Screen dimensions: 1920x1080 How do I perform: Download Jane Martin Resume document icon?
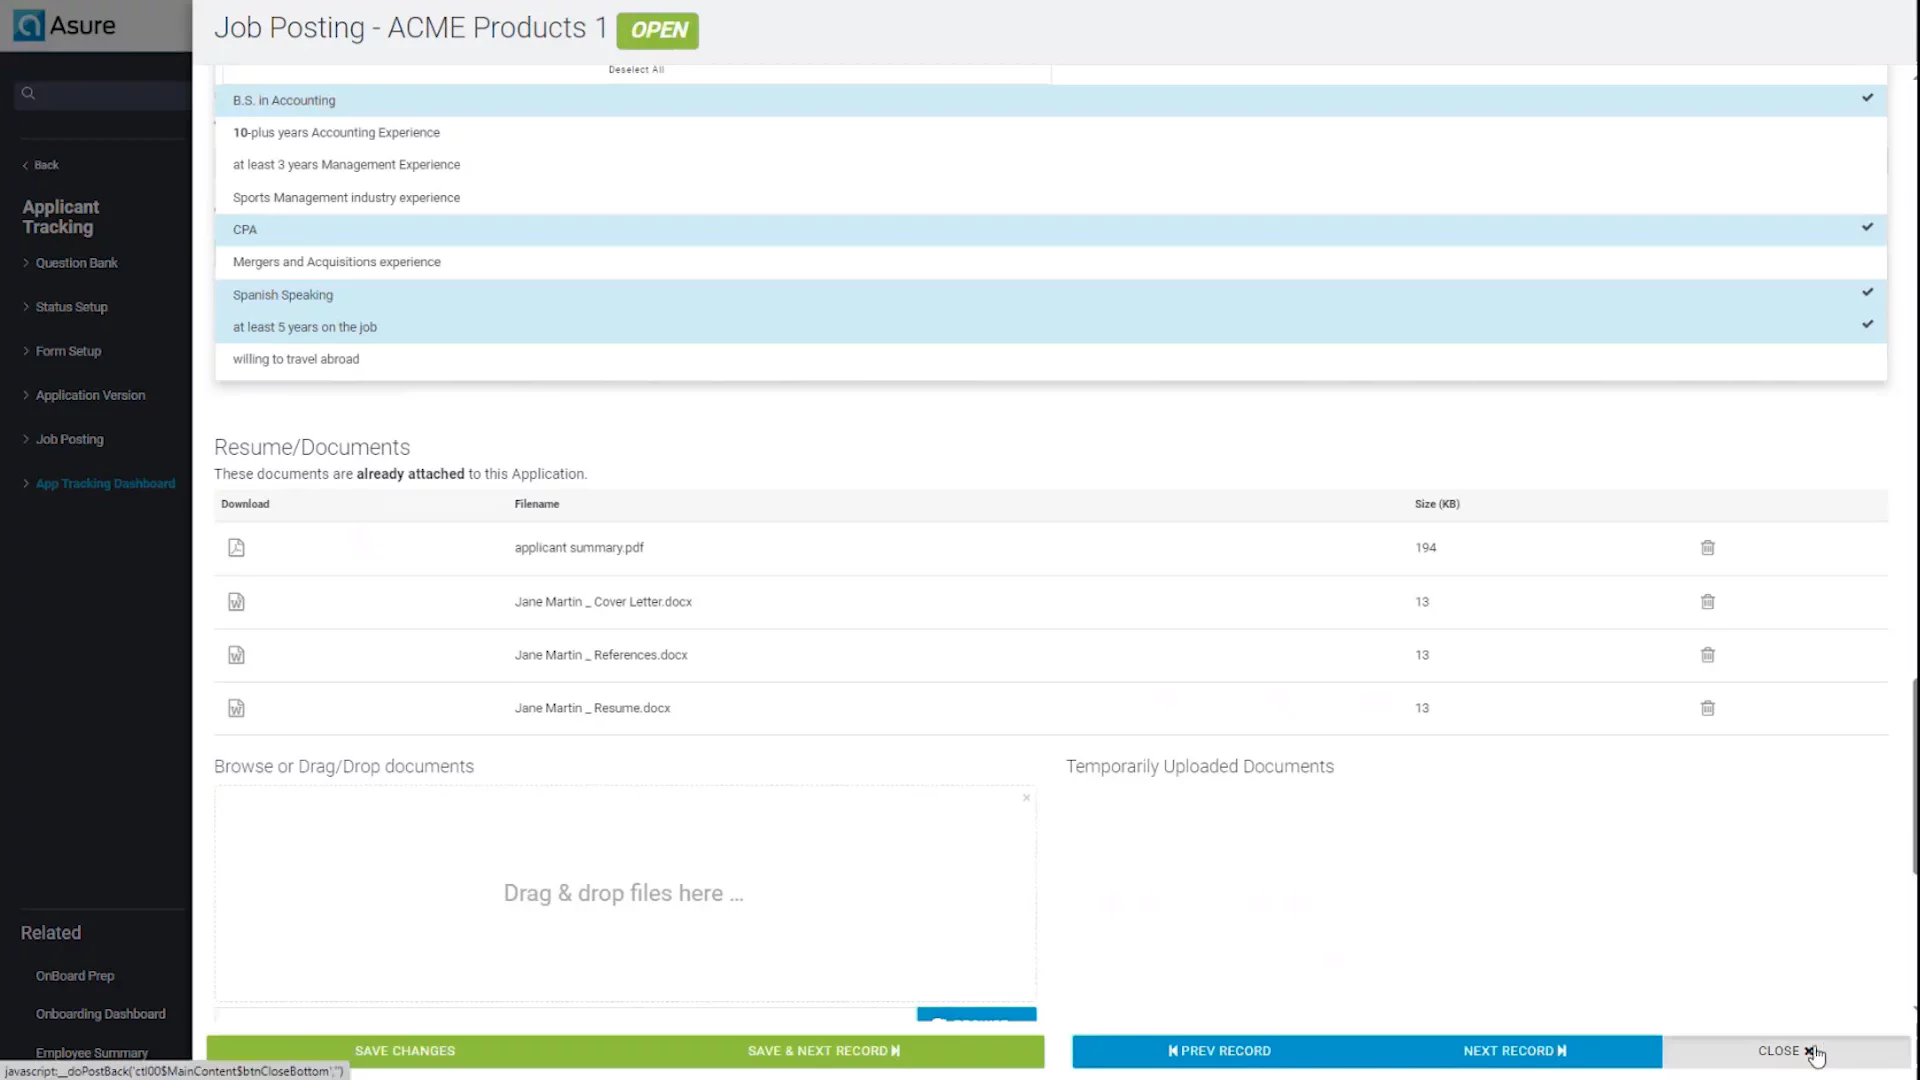pos(236,708)
